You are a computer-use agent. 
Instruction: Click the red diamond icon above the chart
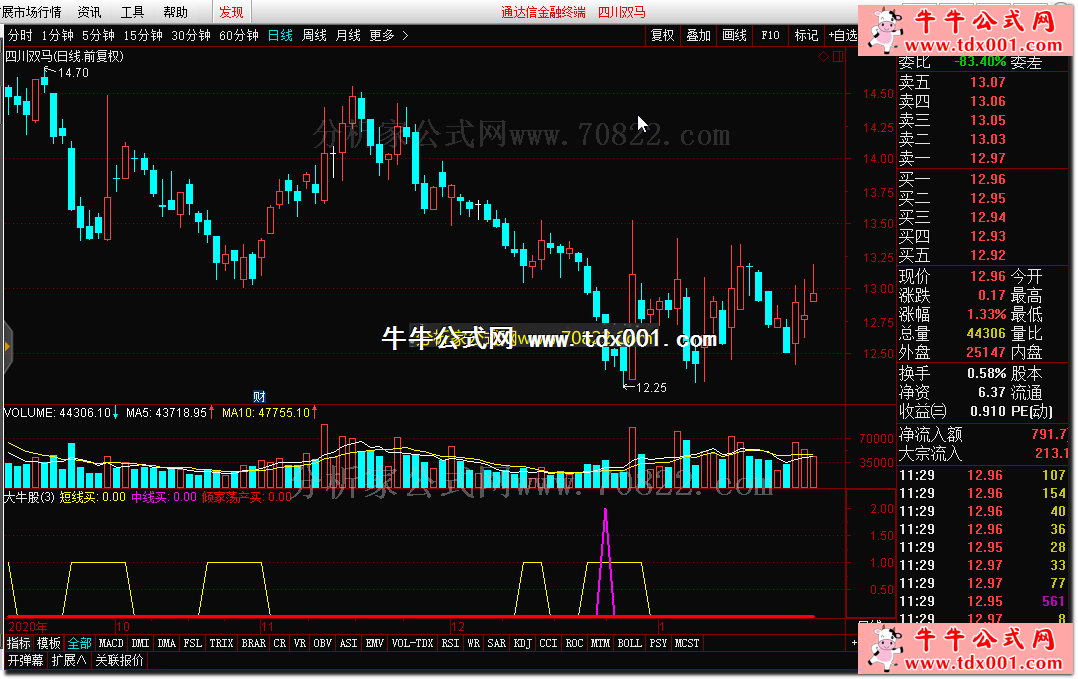pos(824,57)
